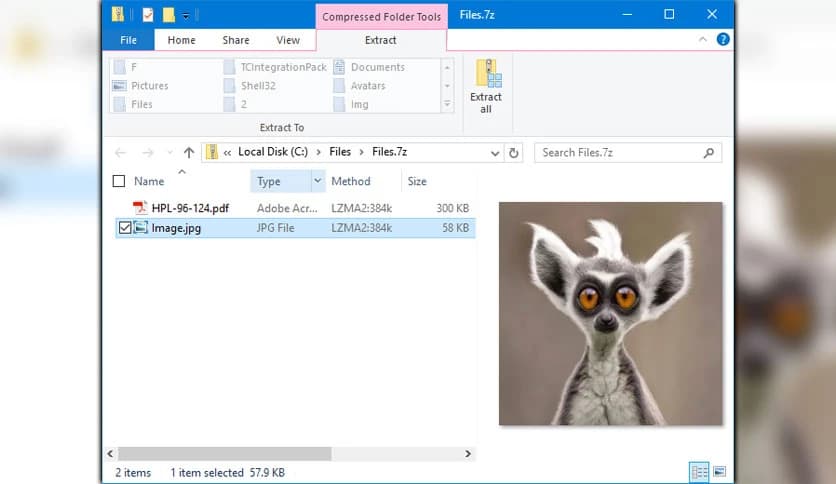Switch to the View ribbon tab
Viewport: 836px width, 484px height.
click(288, 40)
